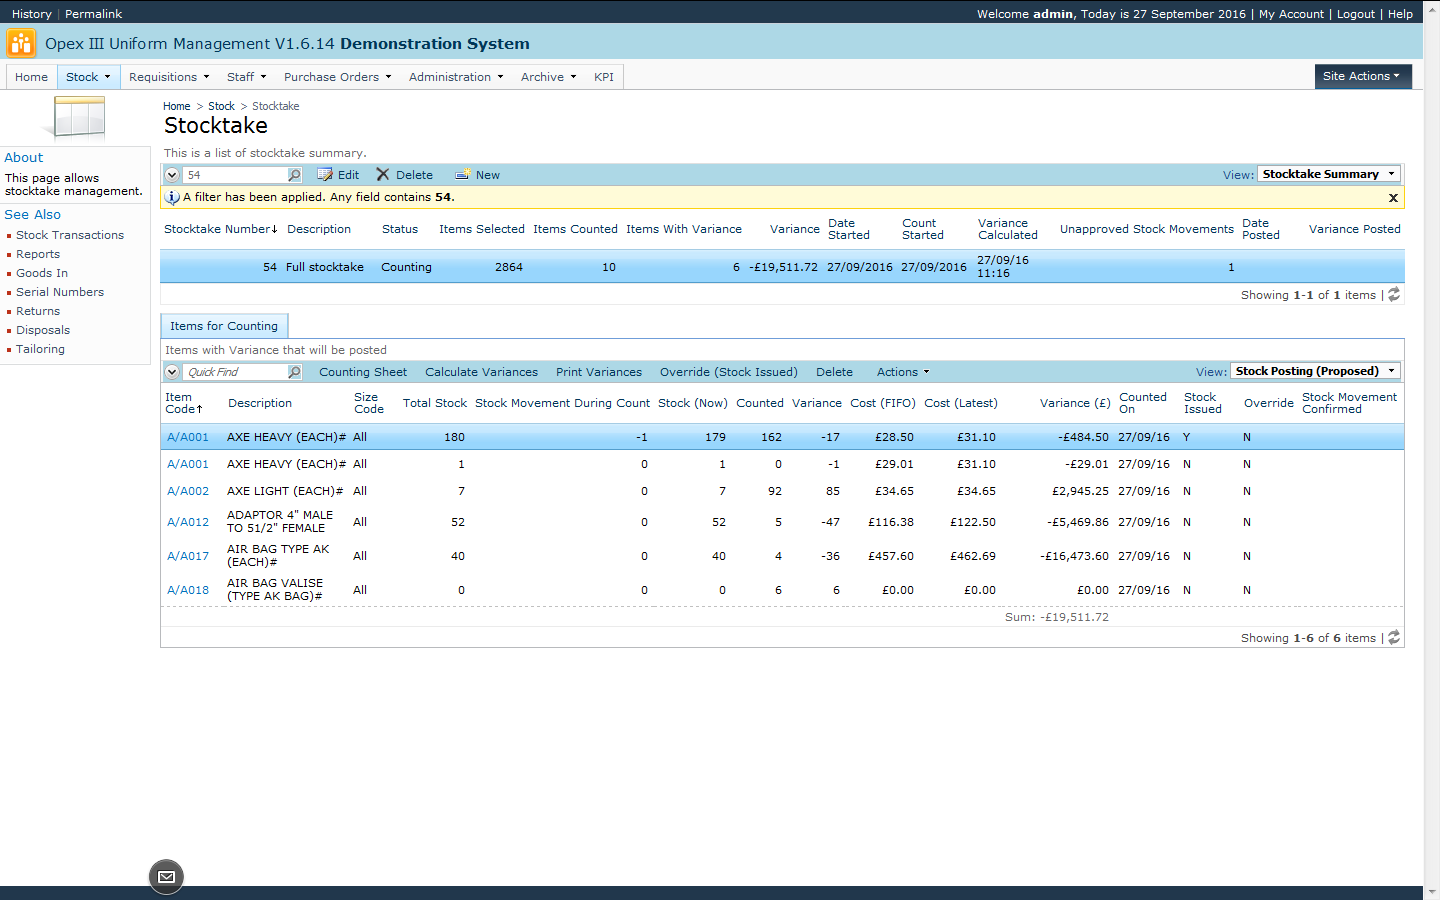
Task: Click the Logout link
Action: [x=1356, y=14]
